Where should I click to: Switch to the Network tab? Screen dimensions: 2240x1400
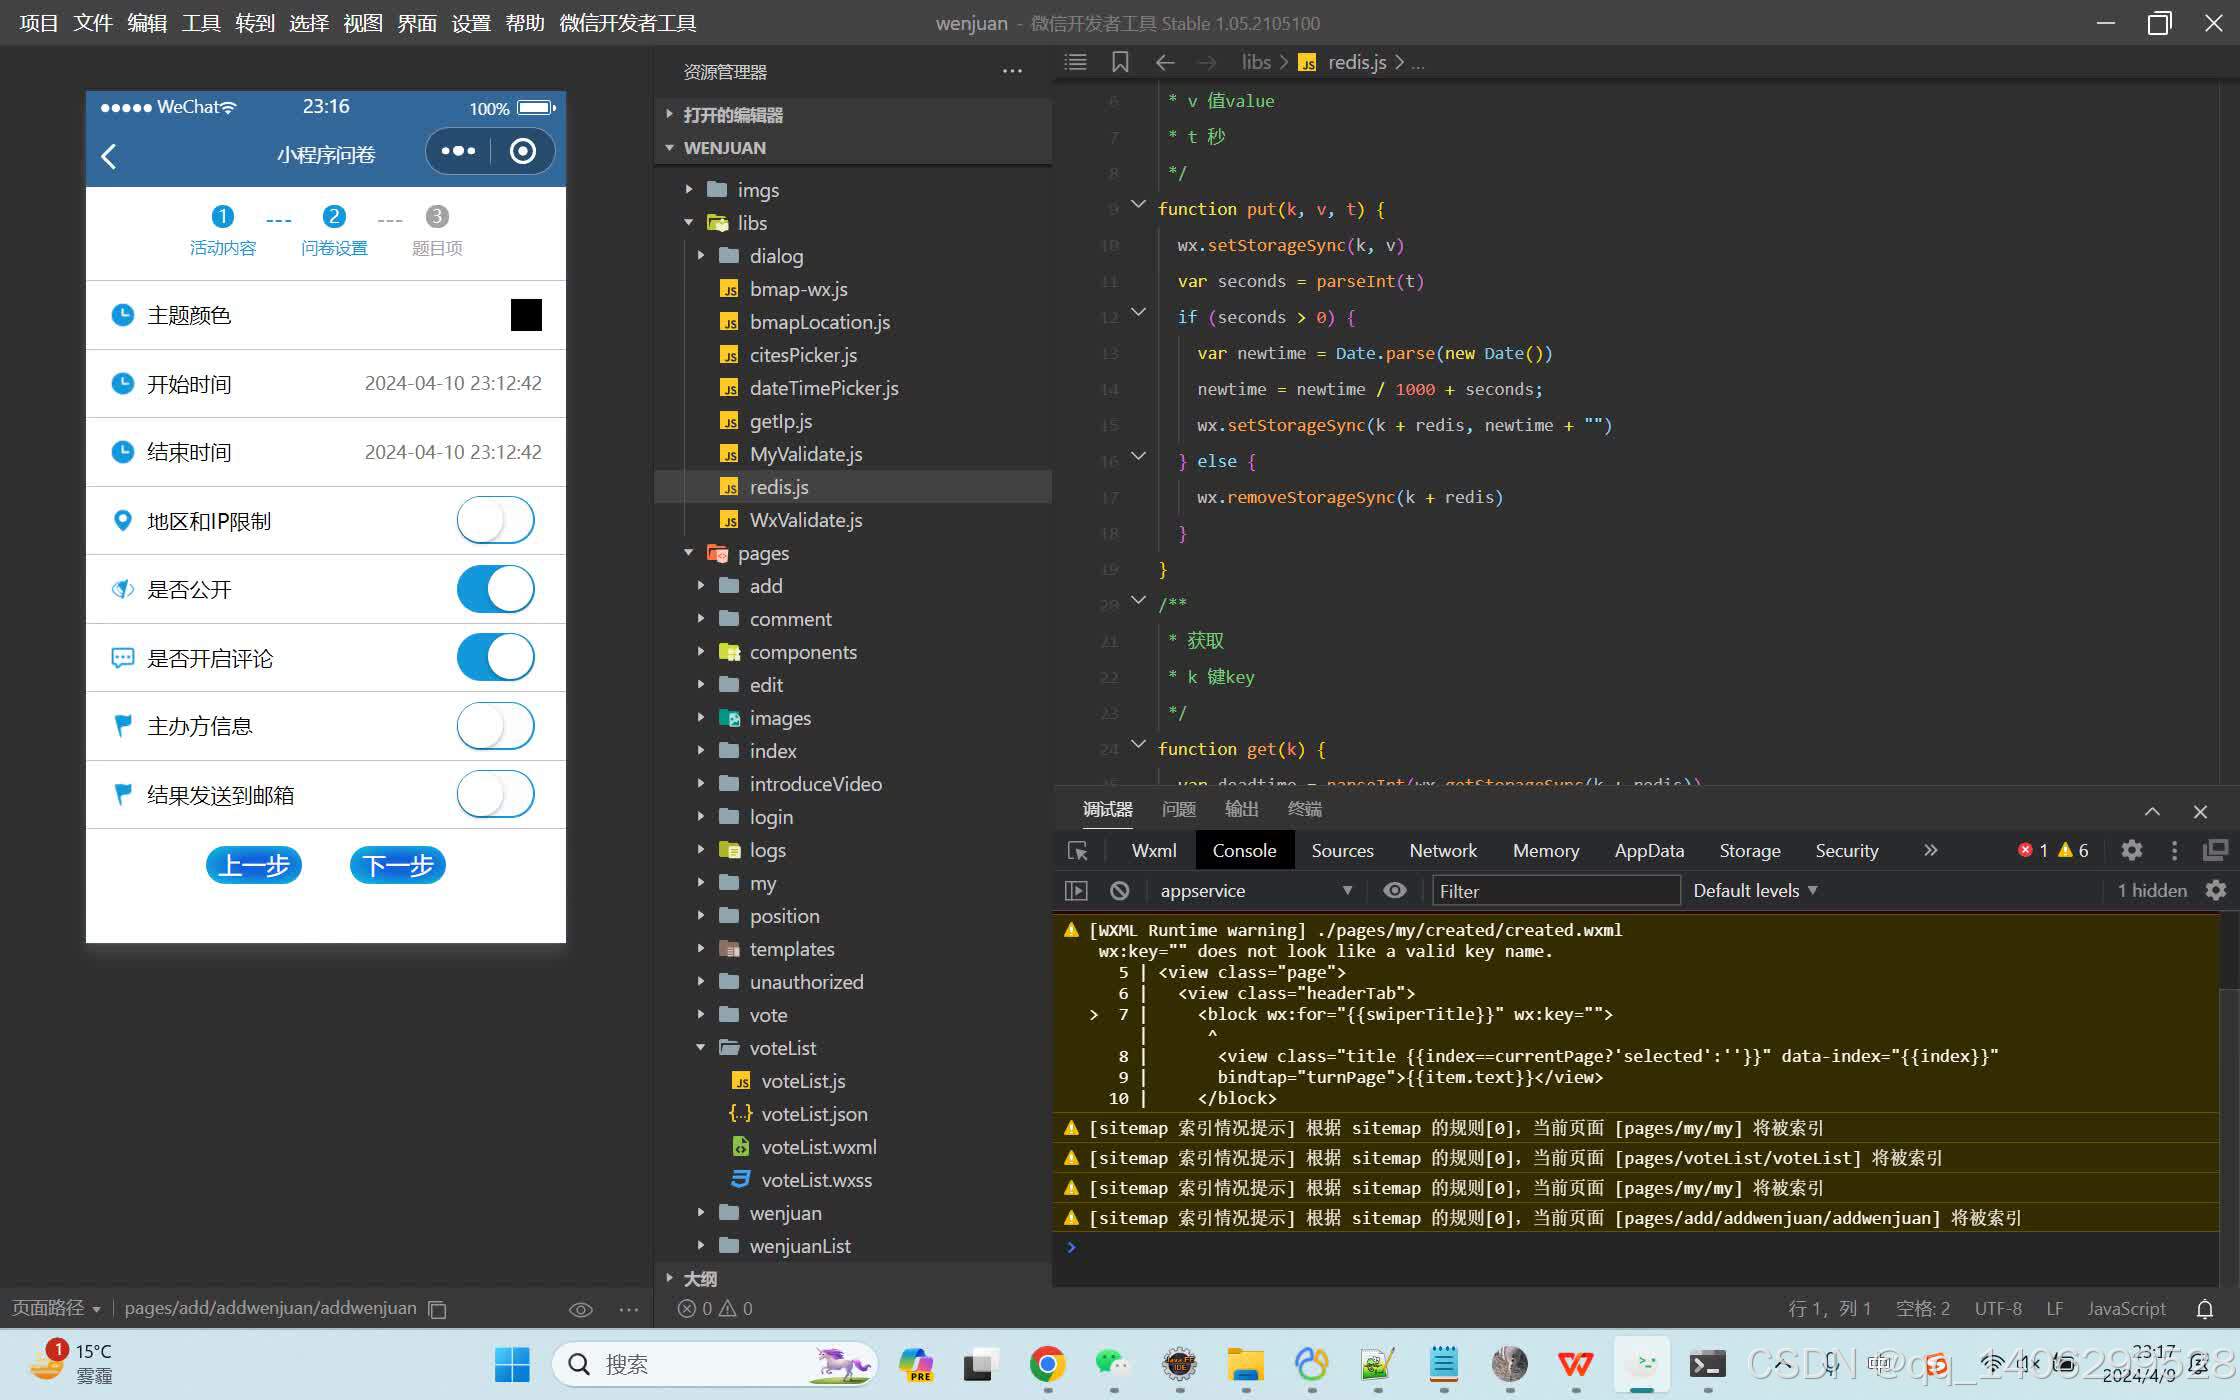pyautogui.click(x=1442, y=851)
